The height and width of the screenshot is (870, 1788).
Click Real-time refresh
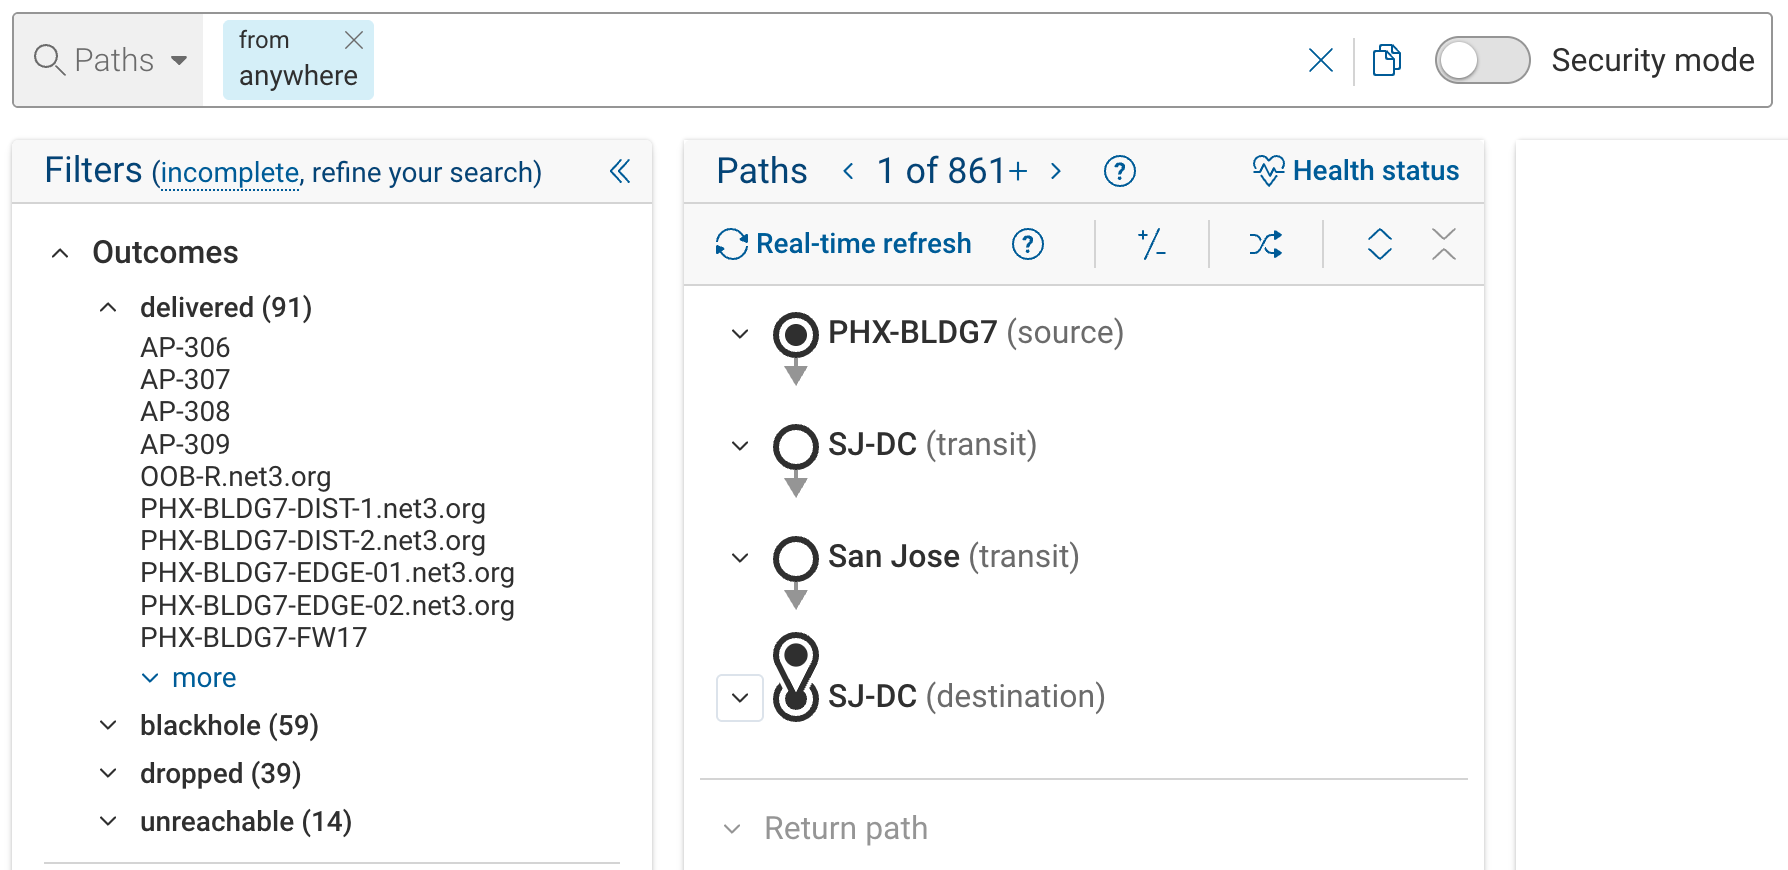tap(843, 244)
